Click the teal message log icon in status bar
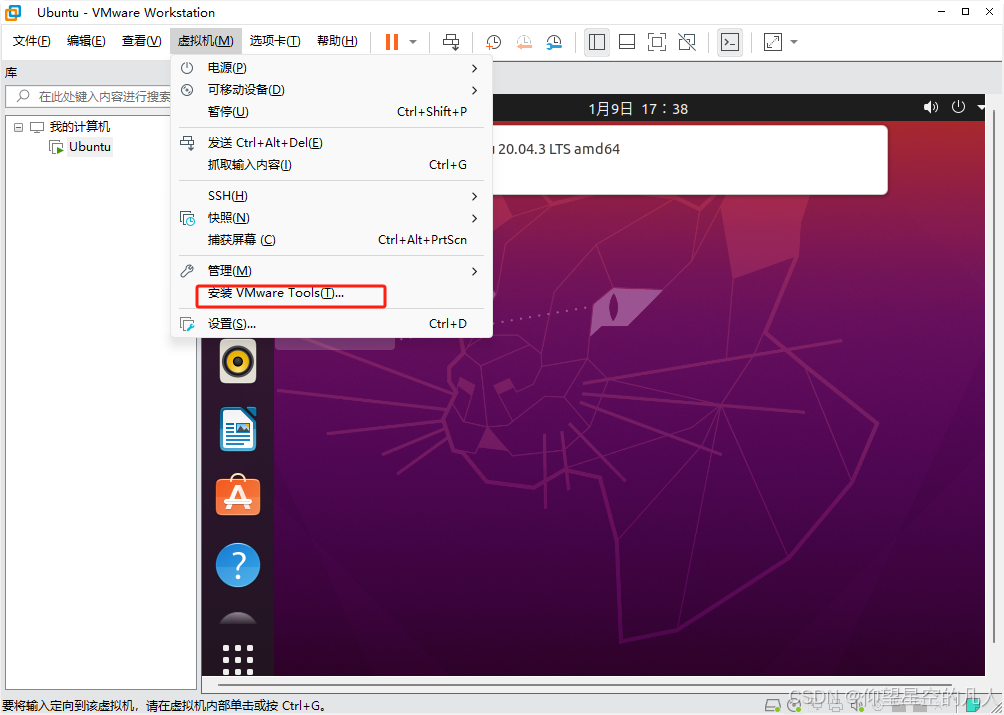The image size is (1004, 715). pyautogui.click(x=973, y=705)
